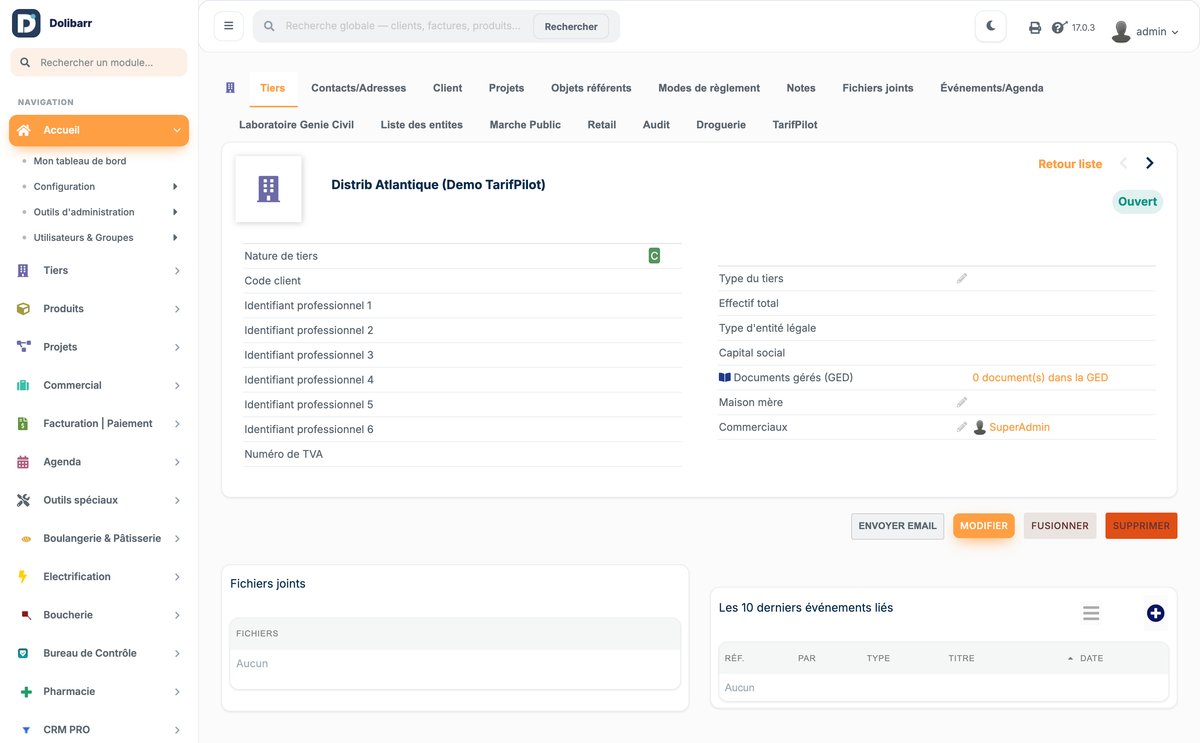
Task: Expand the Agenda sidebar chevron
Action: click(x=177, y=462)
